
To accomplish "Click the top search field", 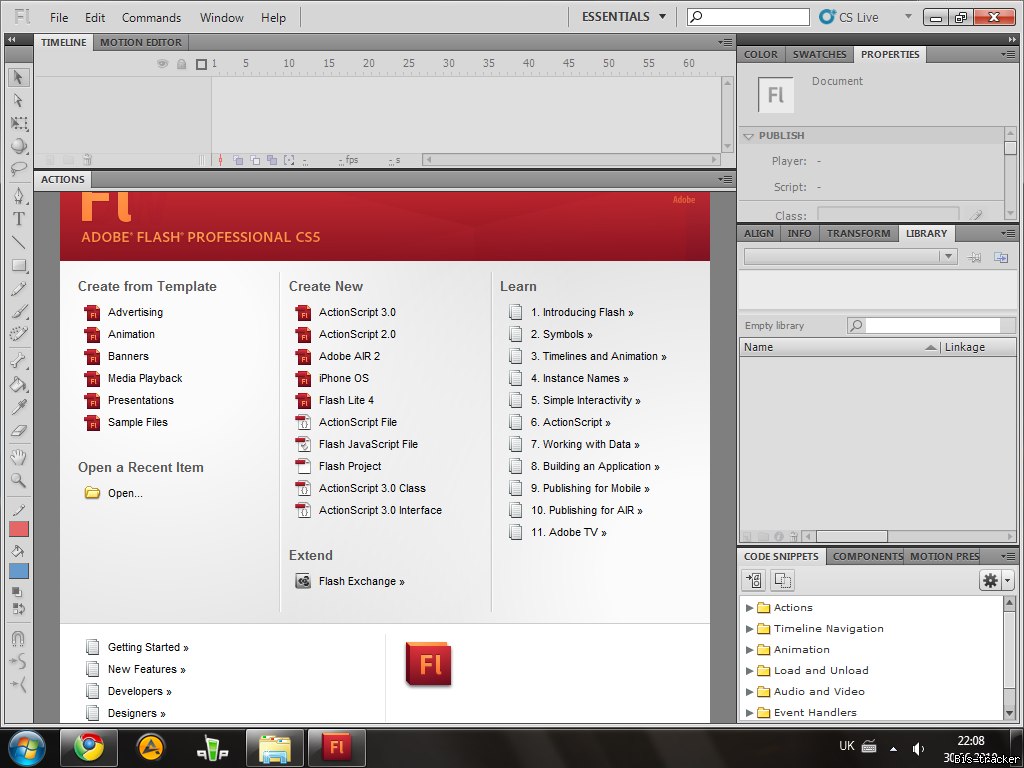I will coord(748,17).
